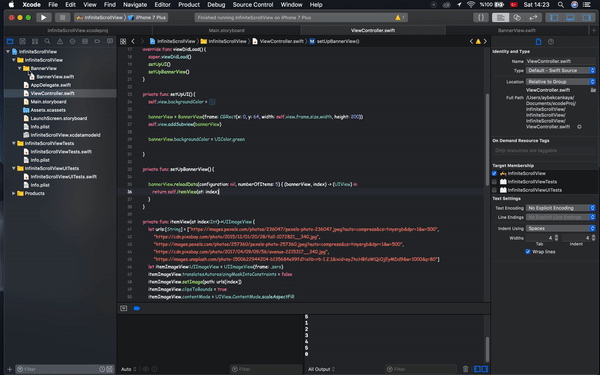Image resolution: width=600 pixels, height=375 pixels.
Task: Open the Text Encoding dropdown
Action: pos(561,208)
